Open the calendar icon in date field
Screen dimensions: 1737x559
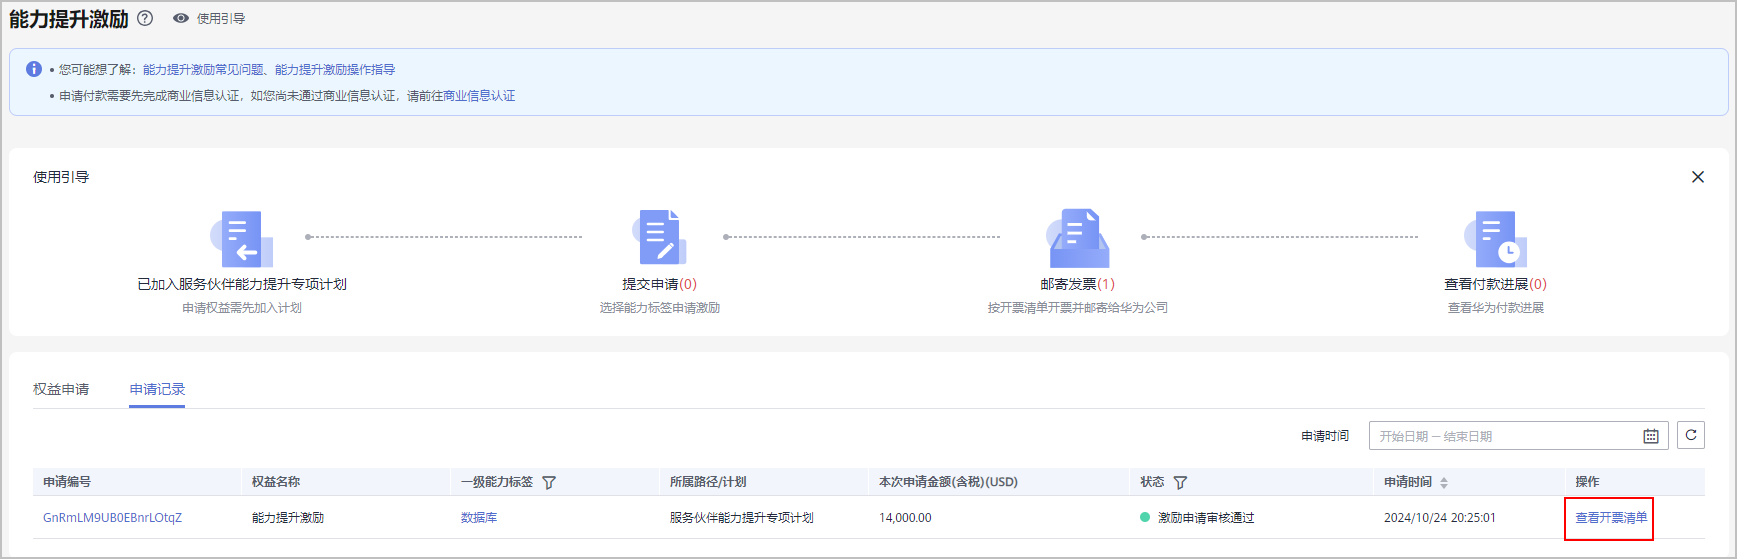click(1651, 436)
